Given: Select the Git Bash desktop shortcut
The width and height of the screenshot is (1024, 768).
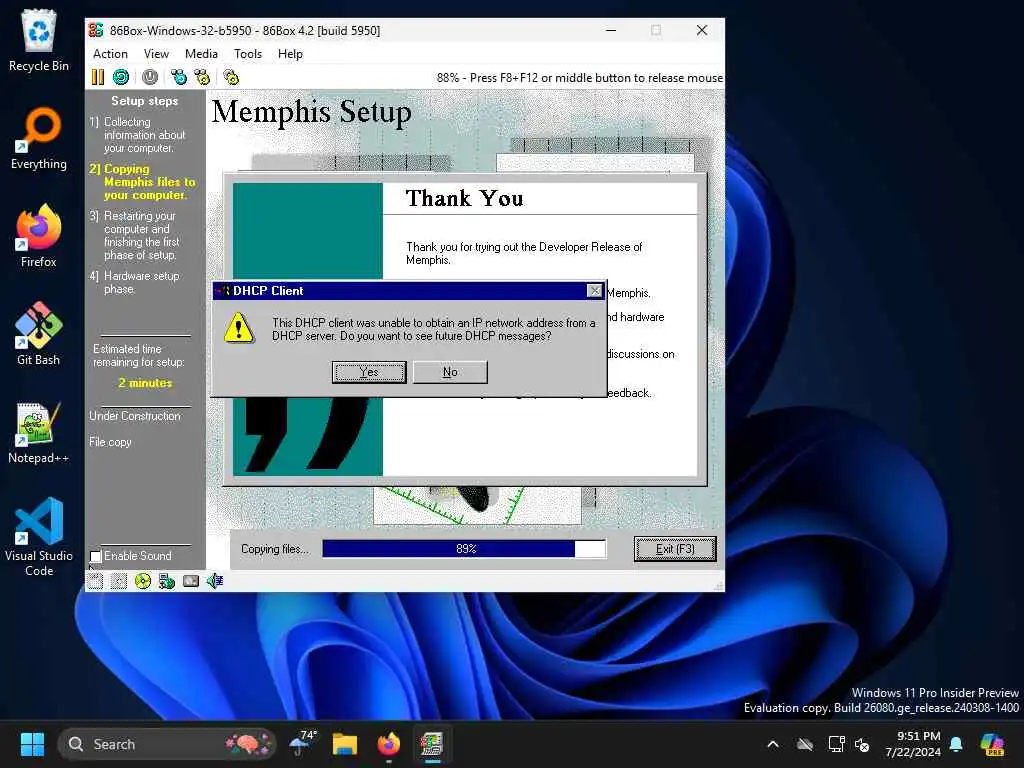Looking at the screenshot, I should 39,334.
